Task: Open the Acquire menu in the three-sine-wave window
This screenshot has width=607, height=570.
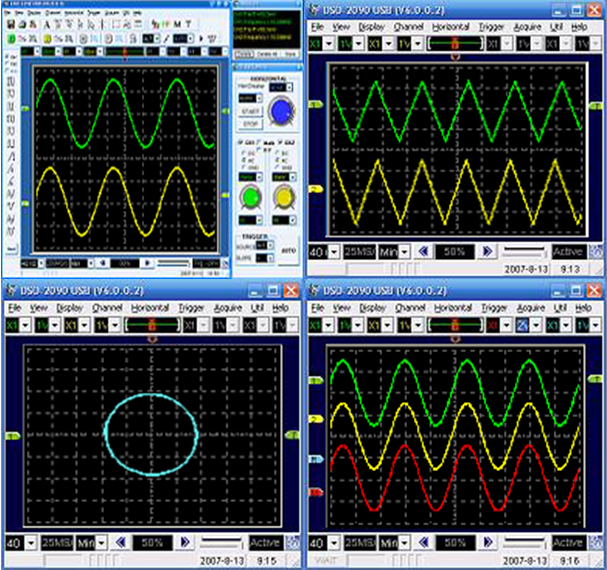Action: click(x=531, y=308)
